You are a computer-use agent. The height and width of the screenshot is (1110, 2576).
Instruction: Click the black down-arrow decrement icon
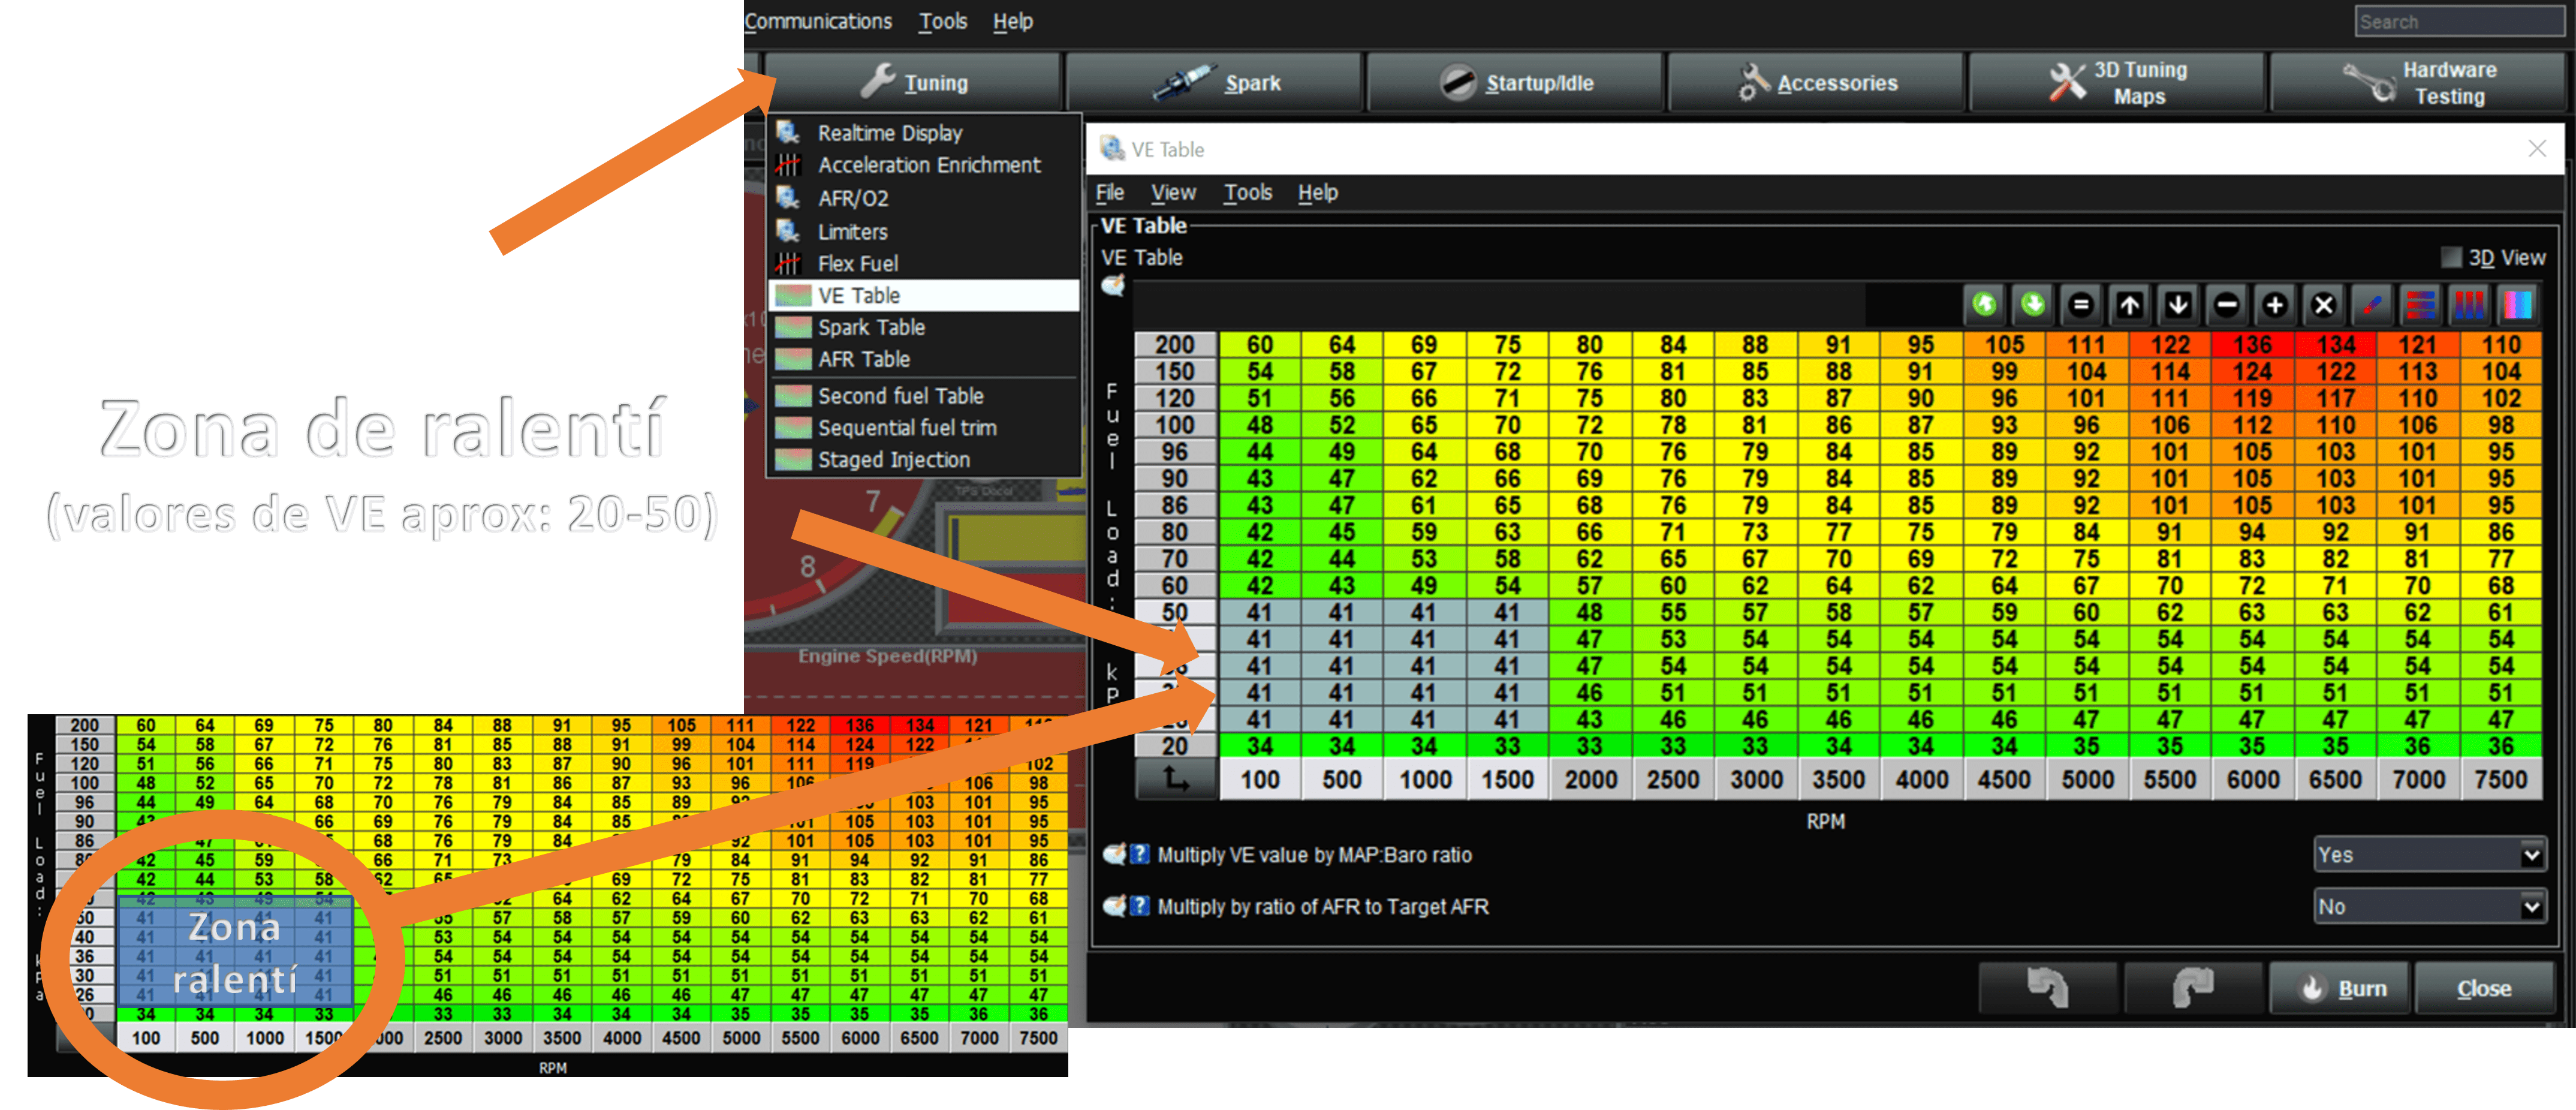click(2178, 305)
